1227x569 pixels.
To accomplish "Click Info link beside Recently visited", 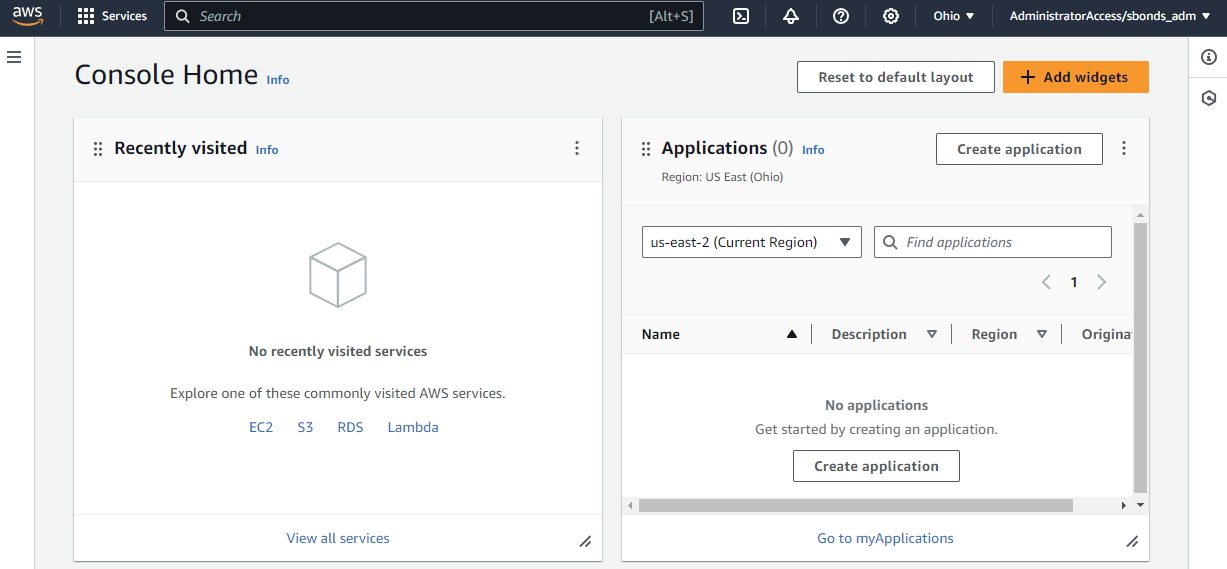I will (x=267, y=150).
